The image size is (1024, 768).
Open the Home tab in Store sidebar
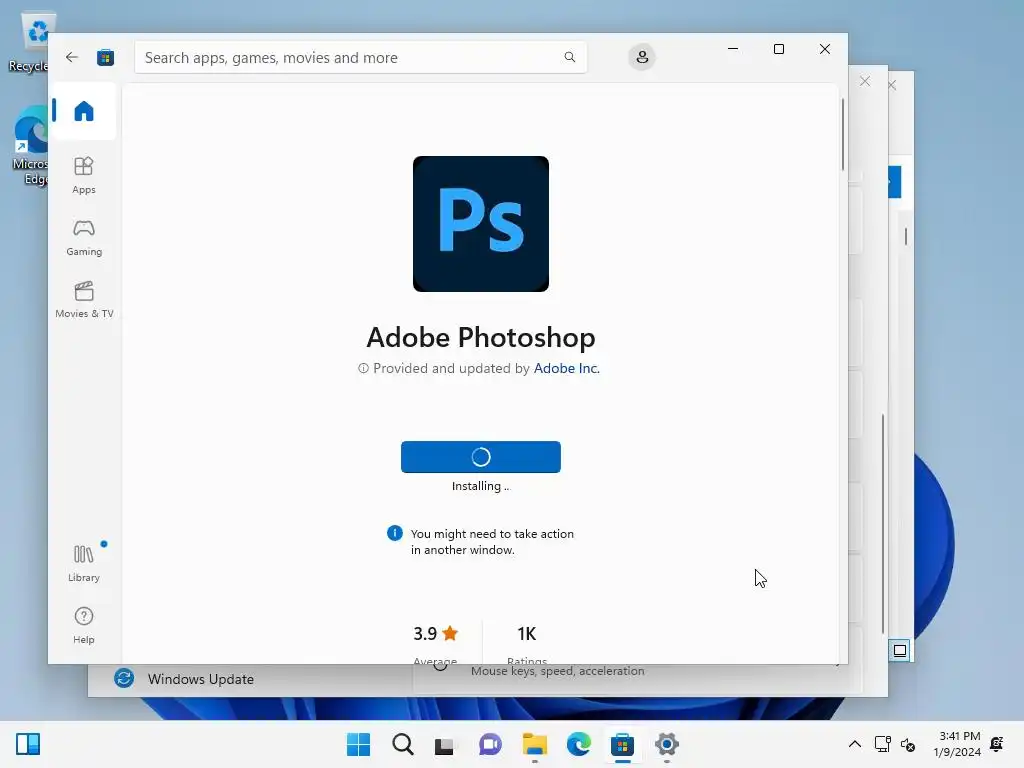pyautogui.click(x=84, y=111)
